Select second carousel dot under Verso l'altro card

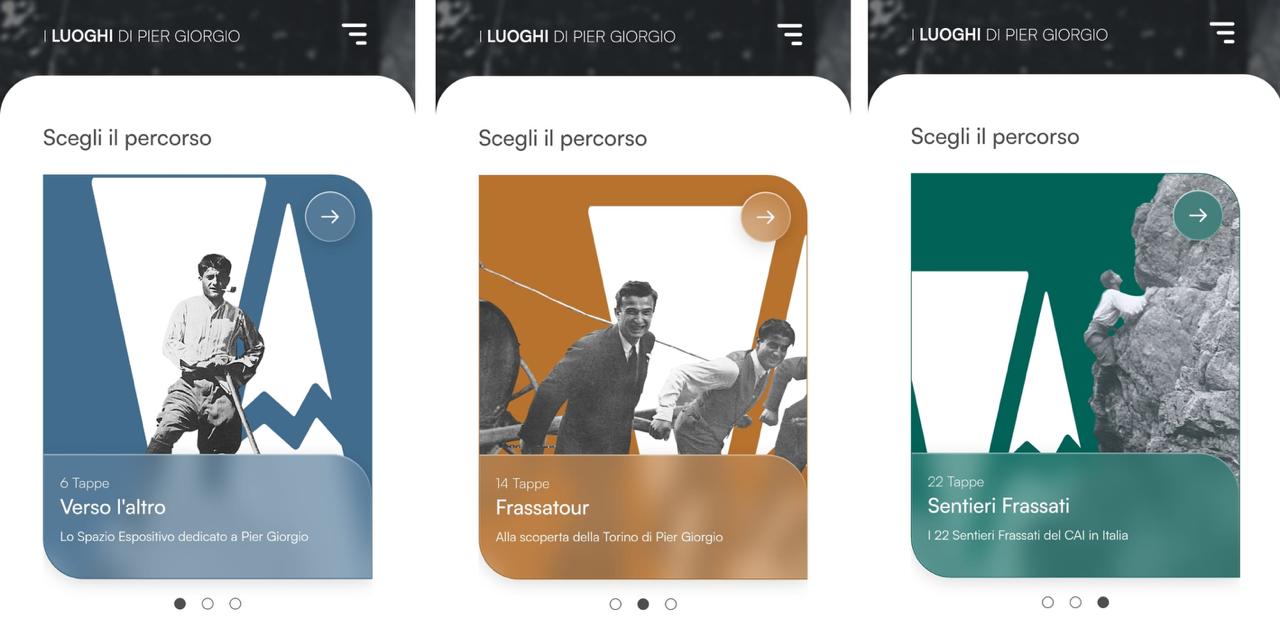[208, 604]
